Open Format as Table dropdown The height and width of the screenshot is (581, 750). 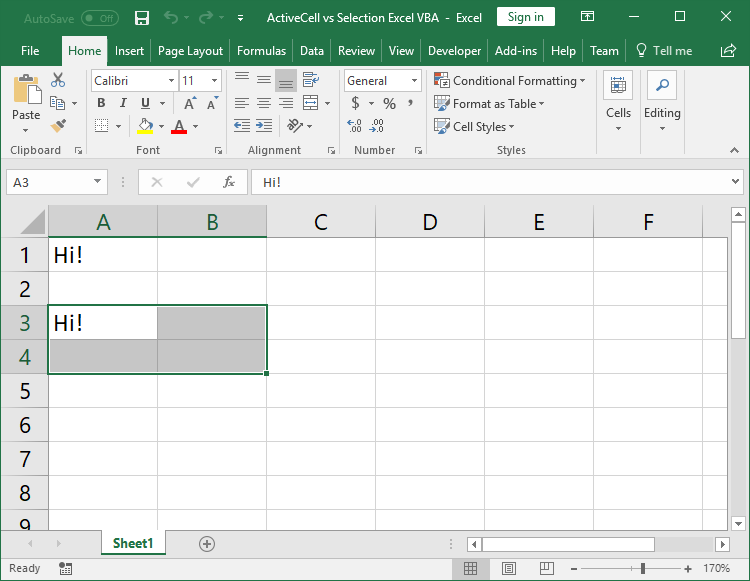(x=489, y=103)
